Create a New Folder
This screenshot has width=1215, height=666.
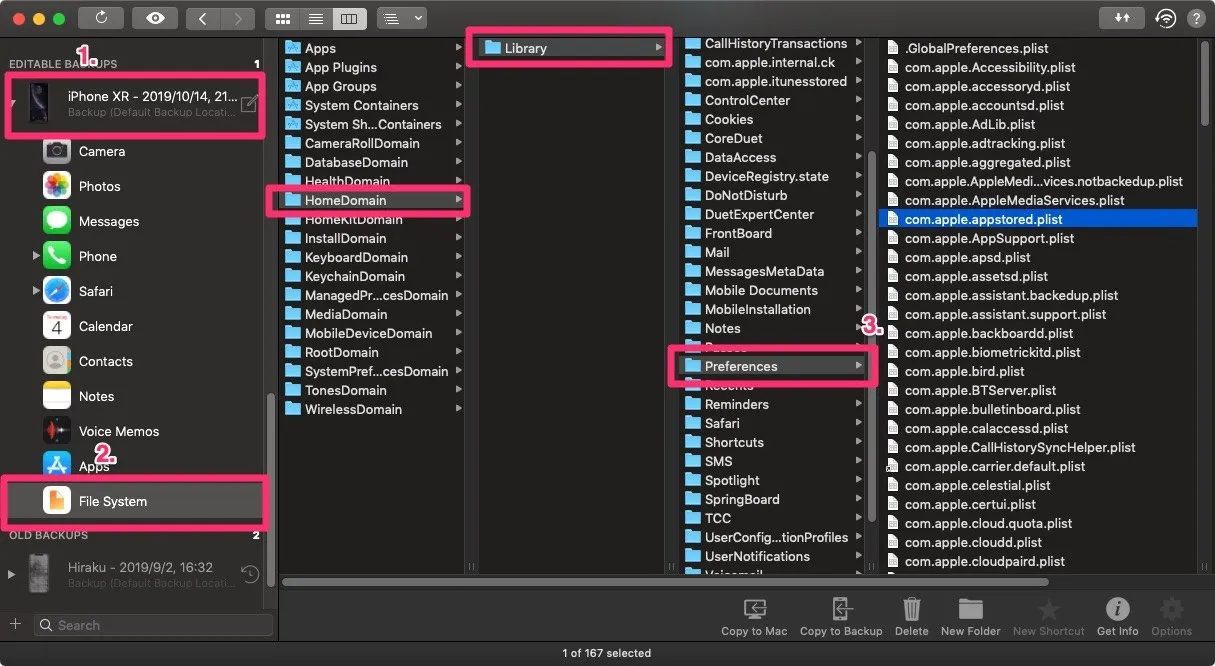point(970,615)
